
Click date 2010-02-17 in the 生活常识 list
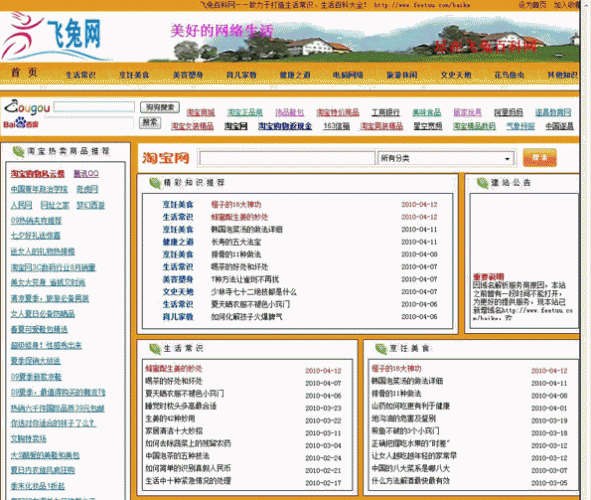pos(323,483)
